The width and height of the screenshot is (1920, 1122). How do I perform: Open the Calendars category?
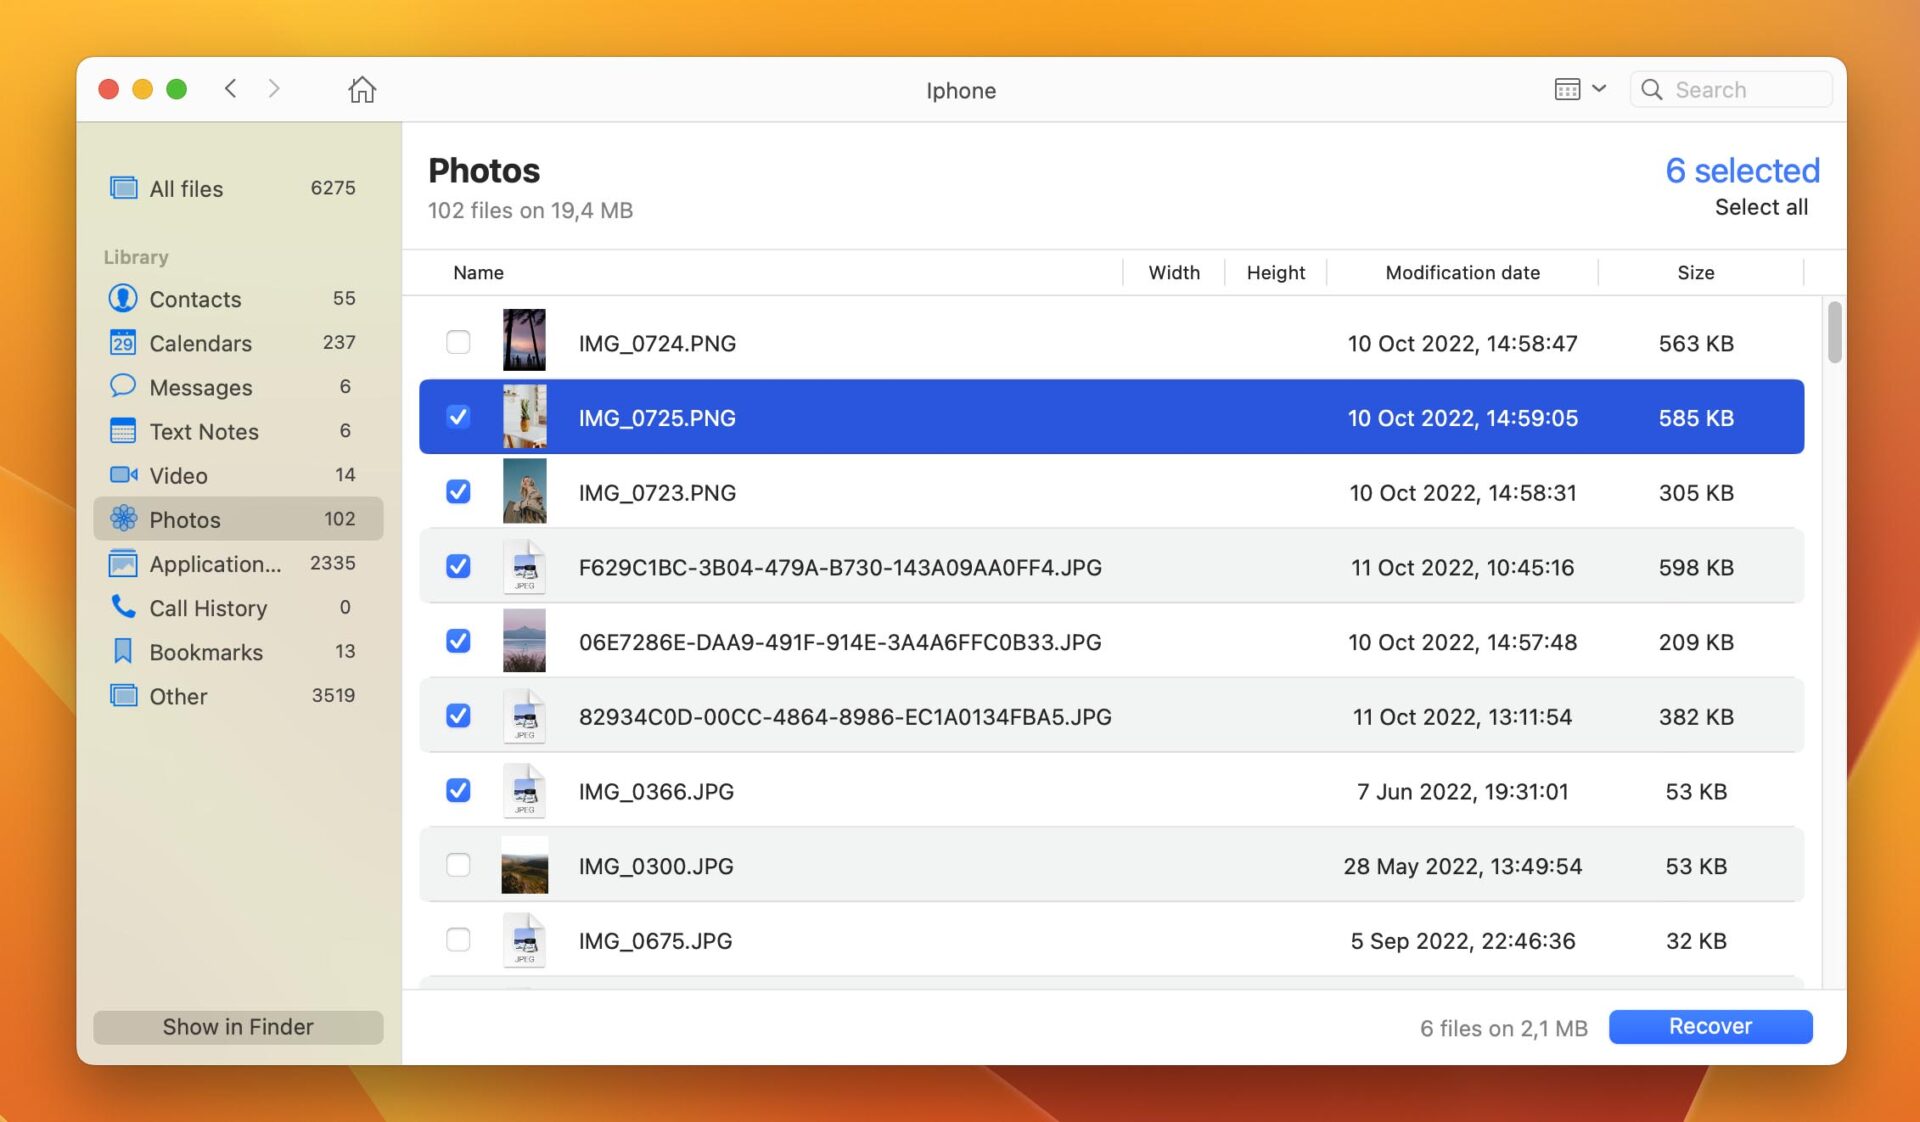200,343
